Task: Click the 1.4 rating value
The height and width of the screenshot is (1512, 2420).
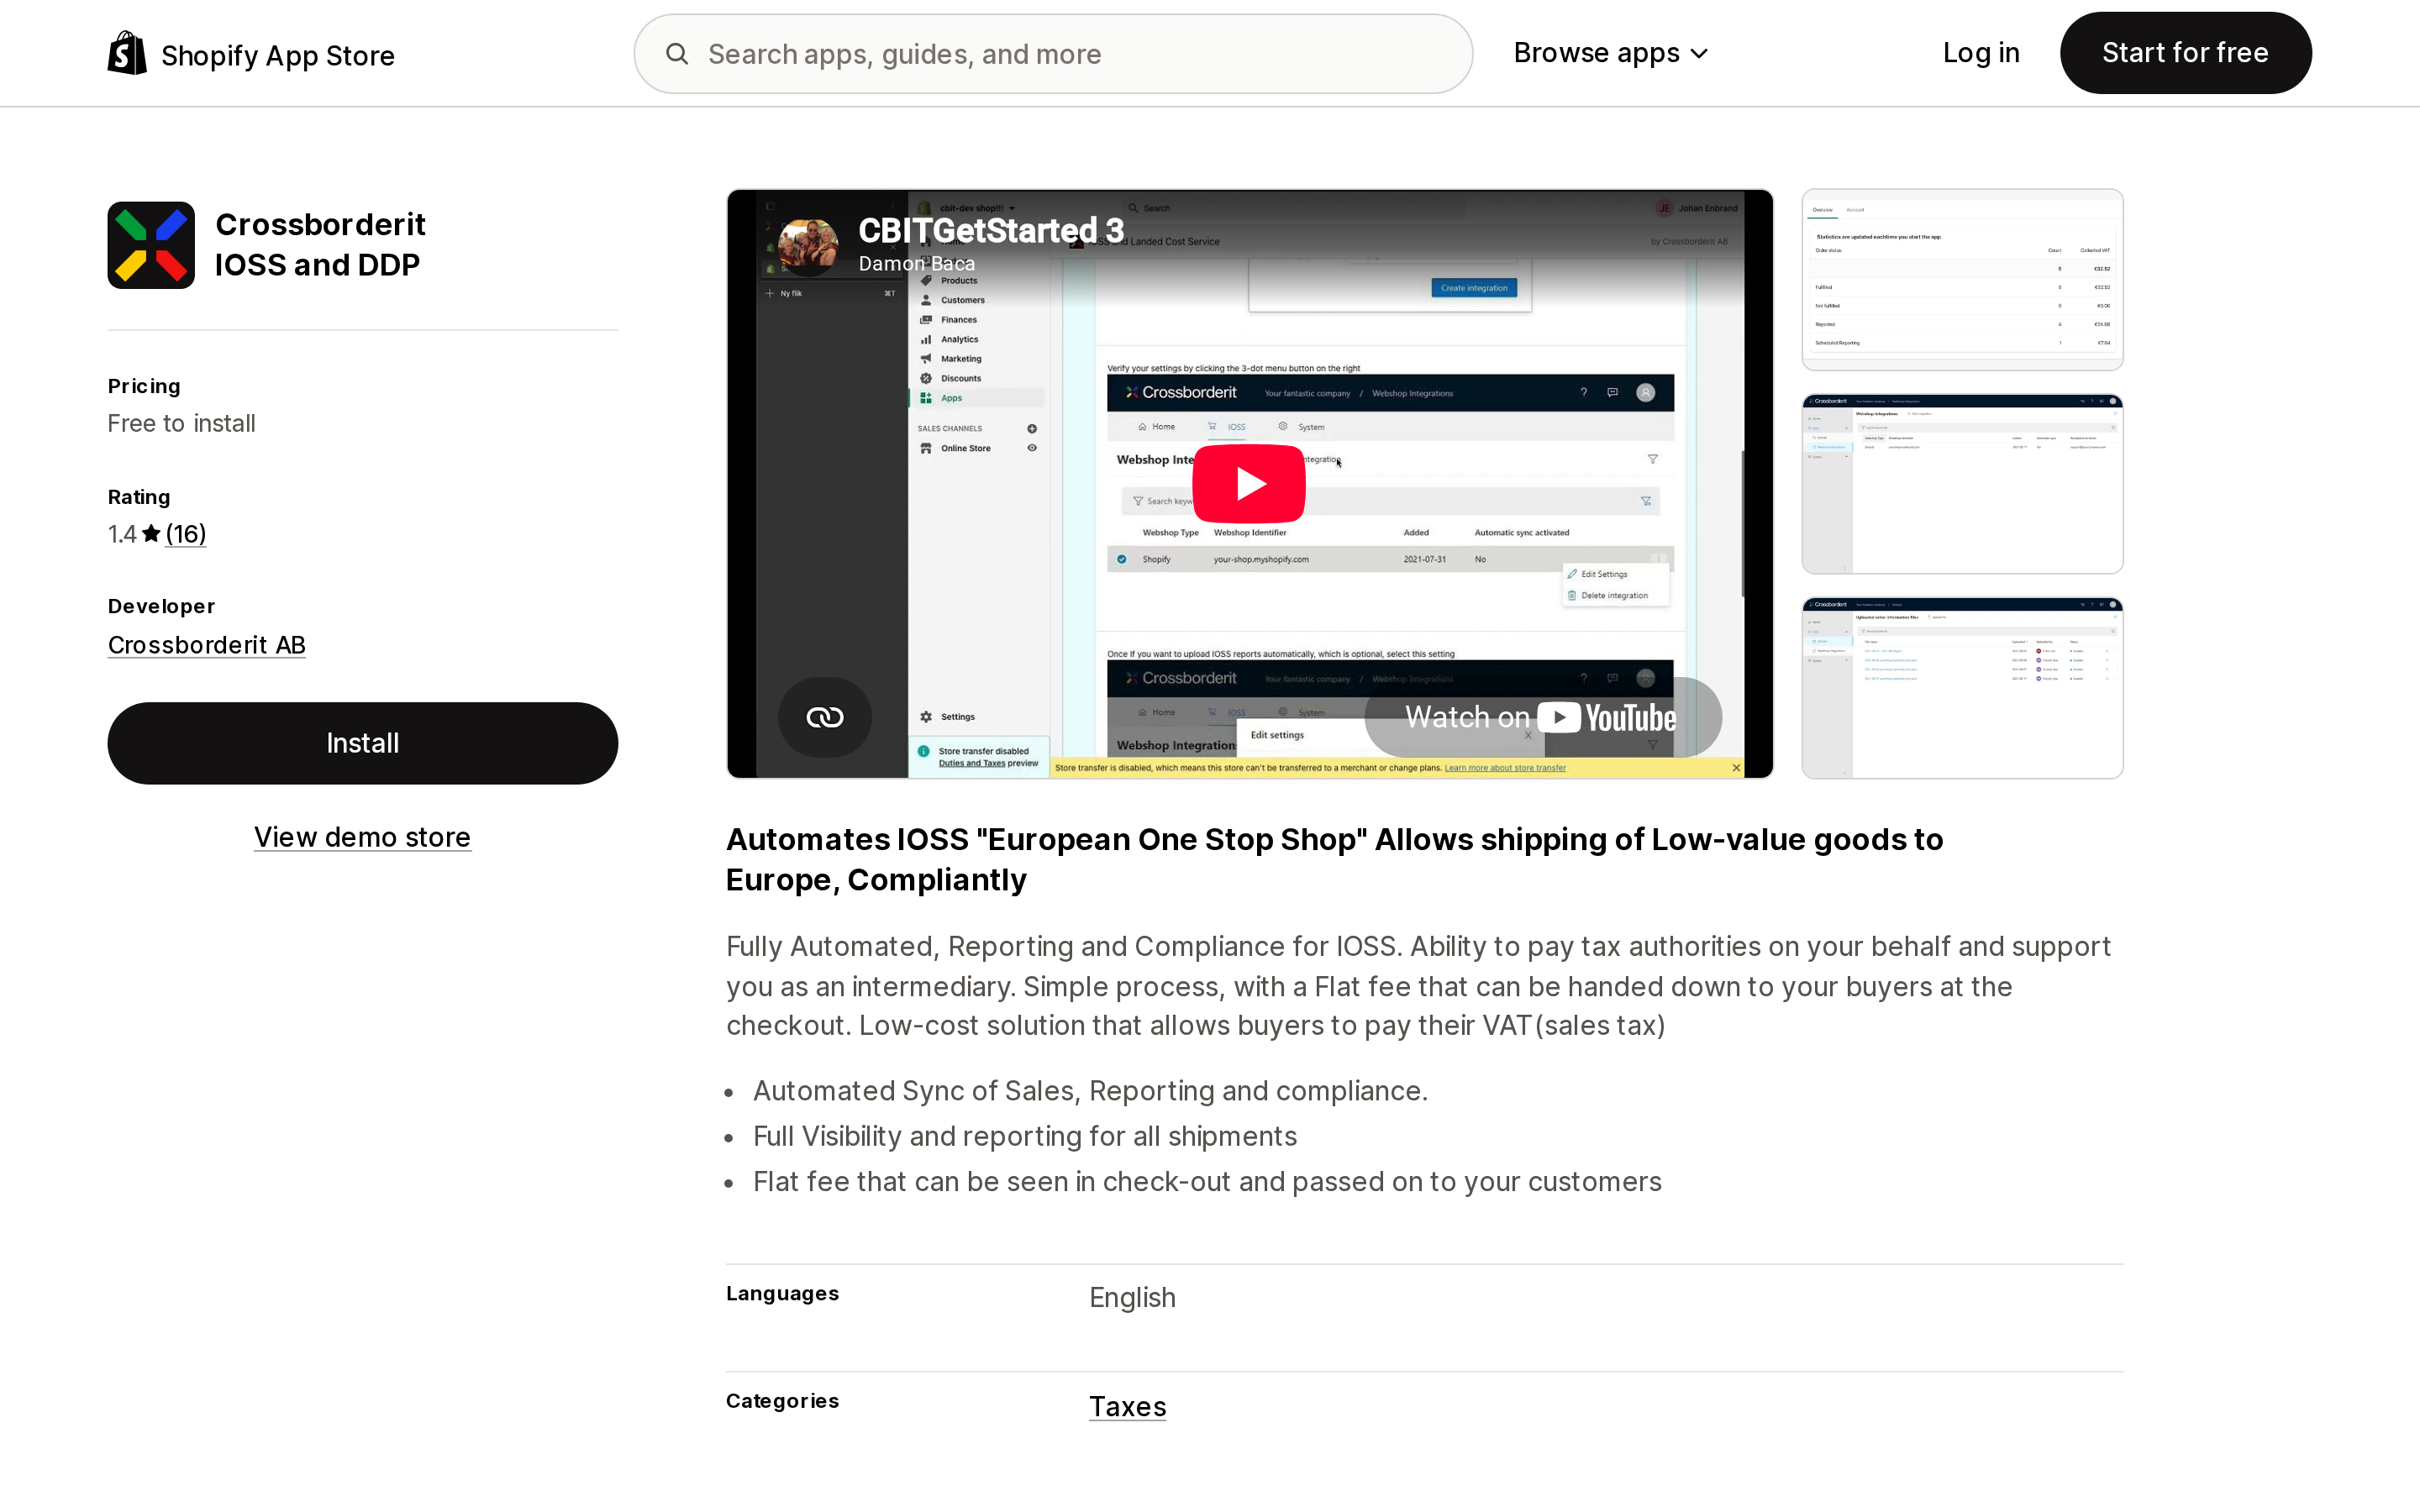Action: pos(122,534)
